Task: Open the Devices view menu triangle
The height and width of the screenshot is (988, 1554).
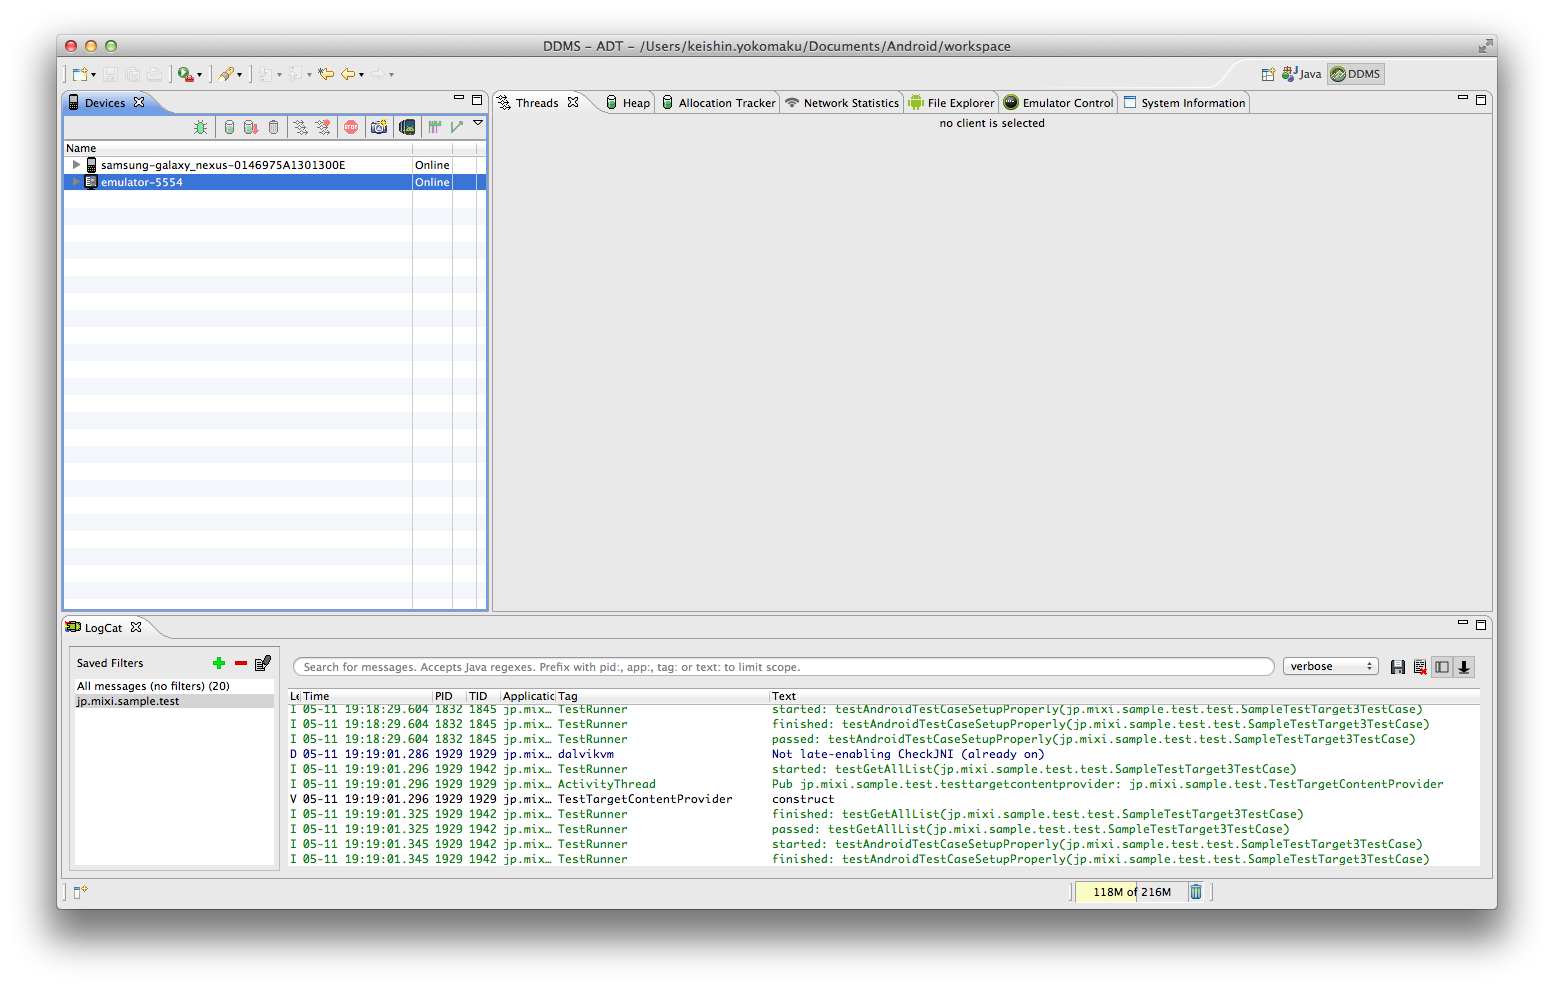Action: coord(478,123)
